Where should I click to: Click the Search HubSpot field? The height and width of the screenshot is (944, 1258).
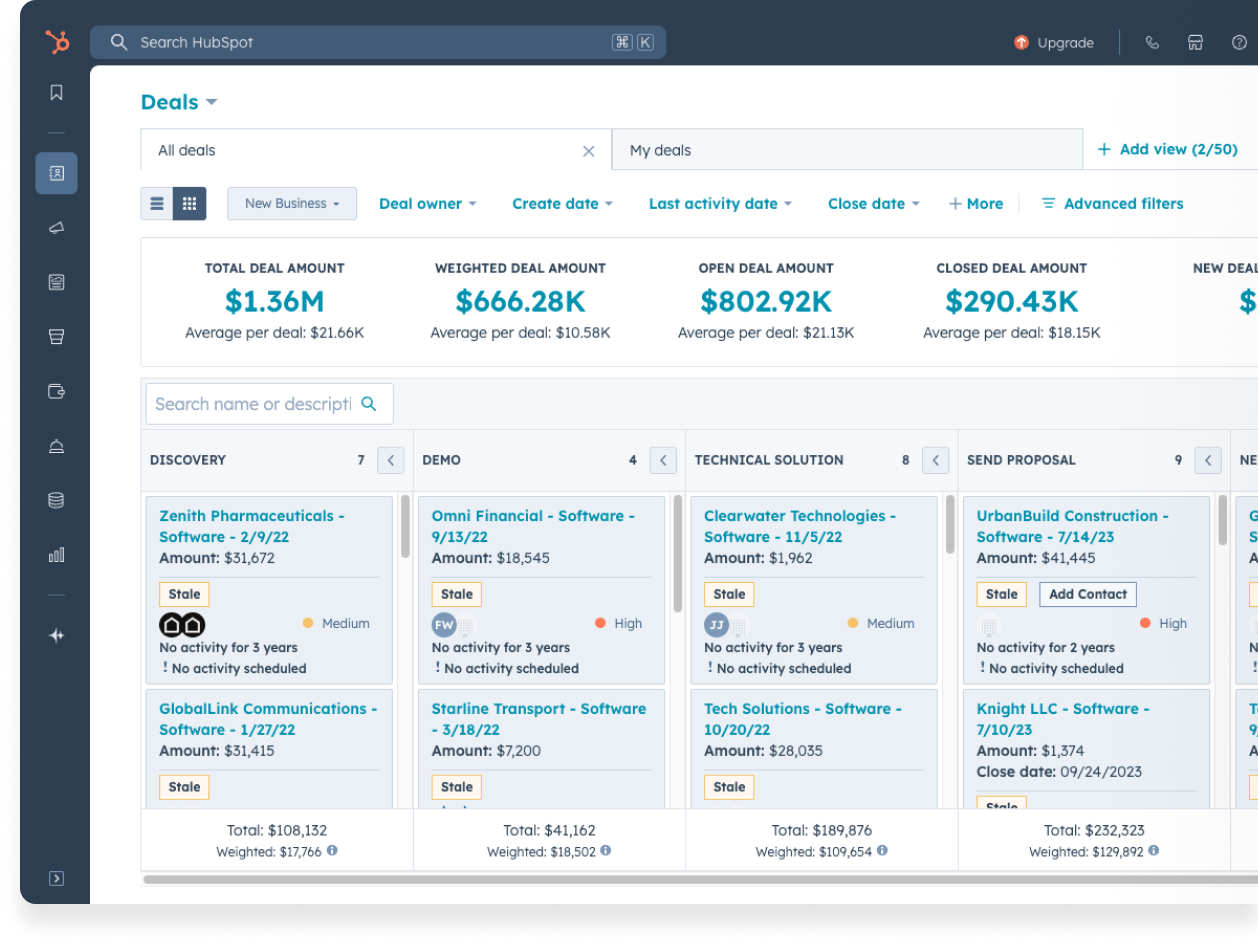(x=378, y=43)
